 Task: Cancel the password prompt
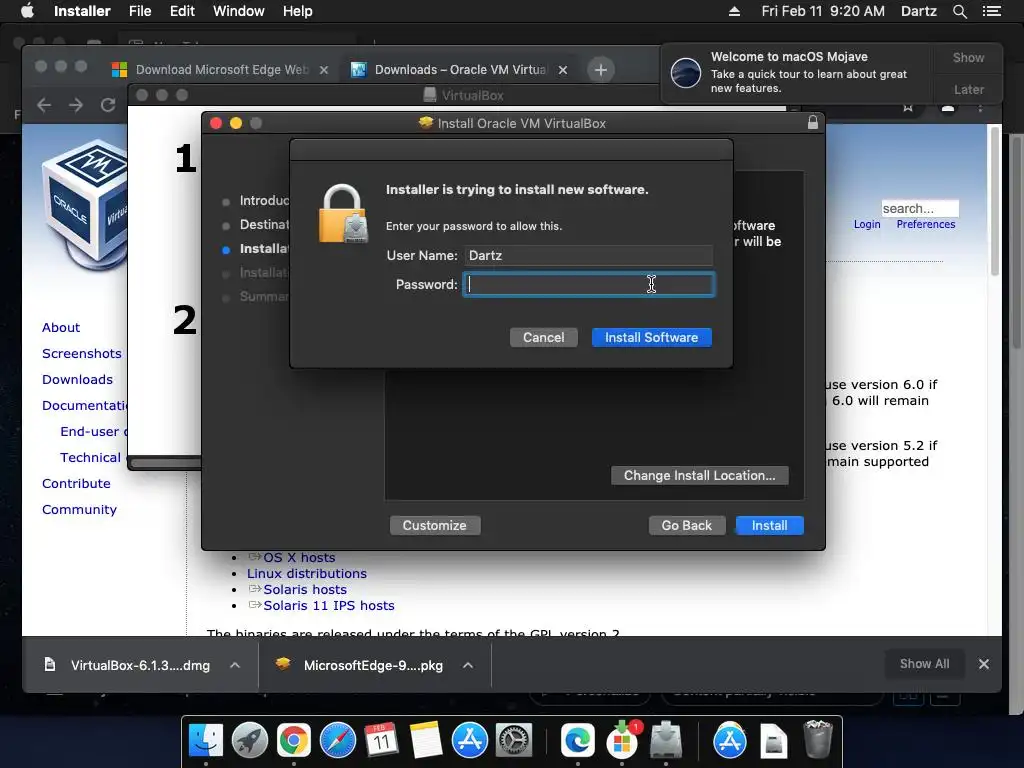(x=543, y=338)
